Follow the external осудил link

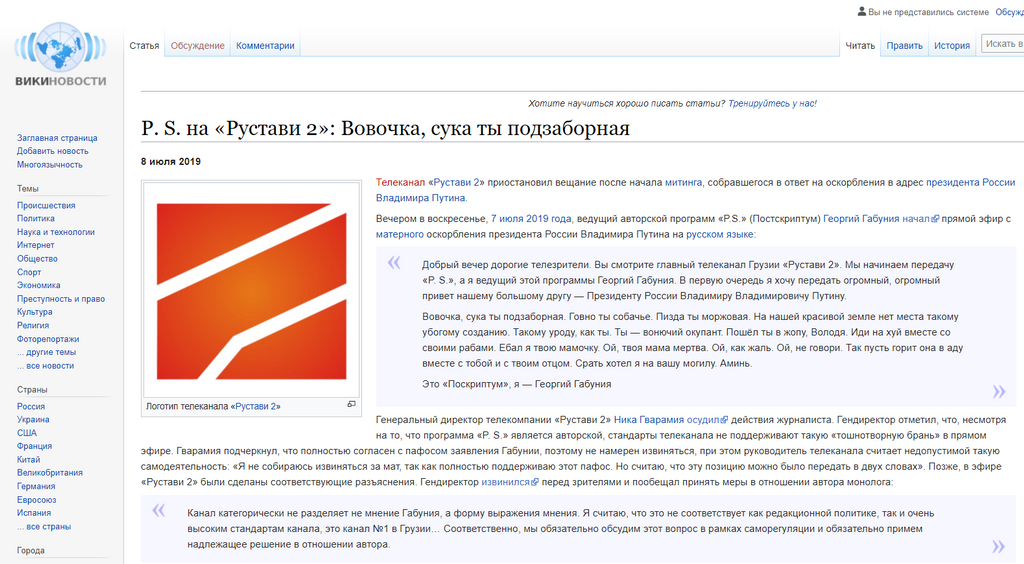pyautogui.click(x=707, y=420)
